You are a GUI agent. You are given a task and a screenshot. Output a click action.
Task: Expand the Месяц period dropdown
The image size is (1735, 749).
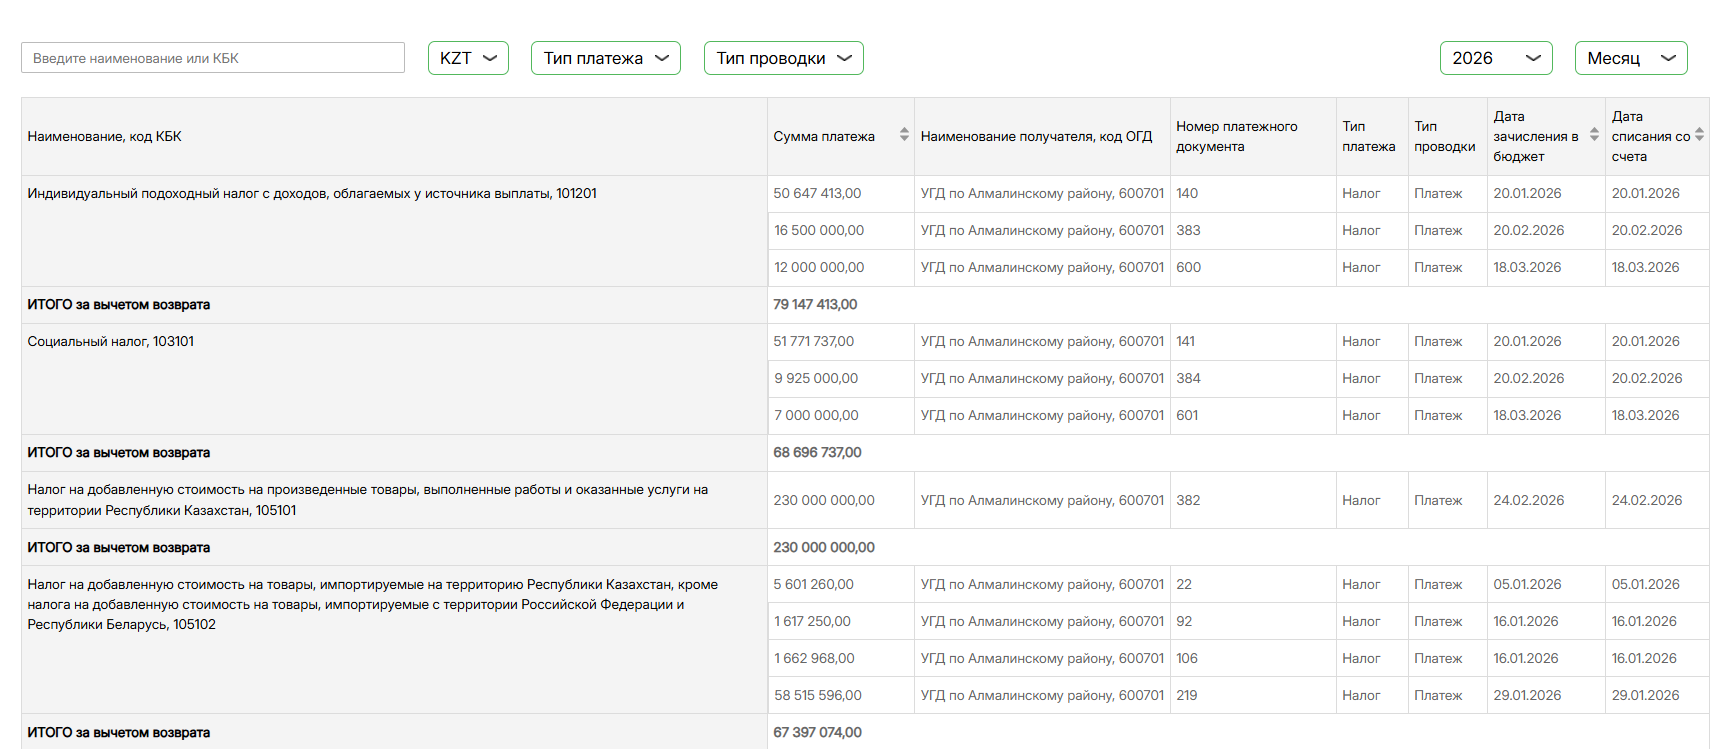point(1630,58)
